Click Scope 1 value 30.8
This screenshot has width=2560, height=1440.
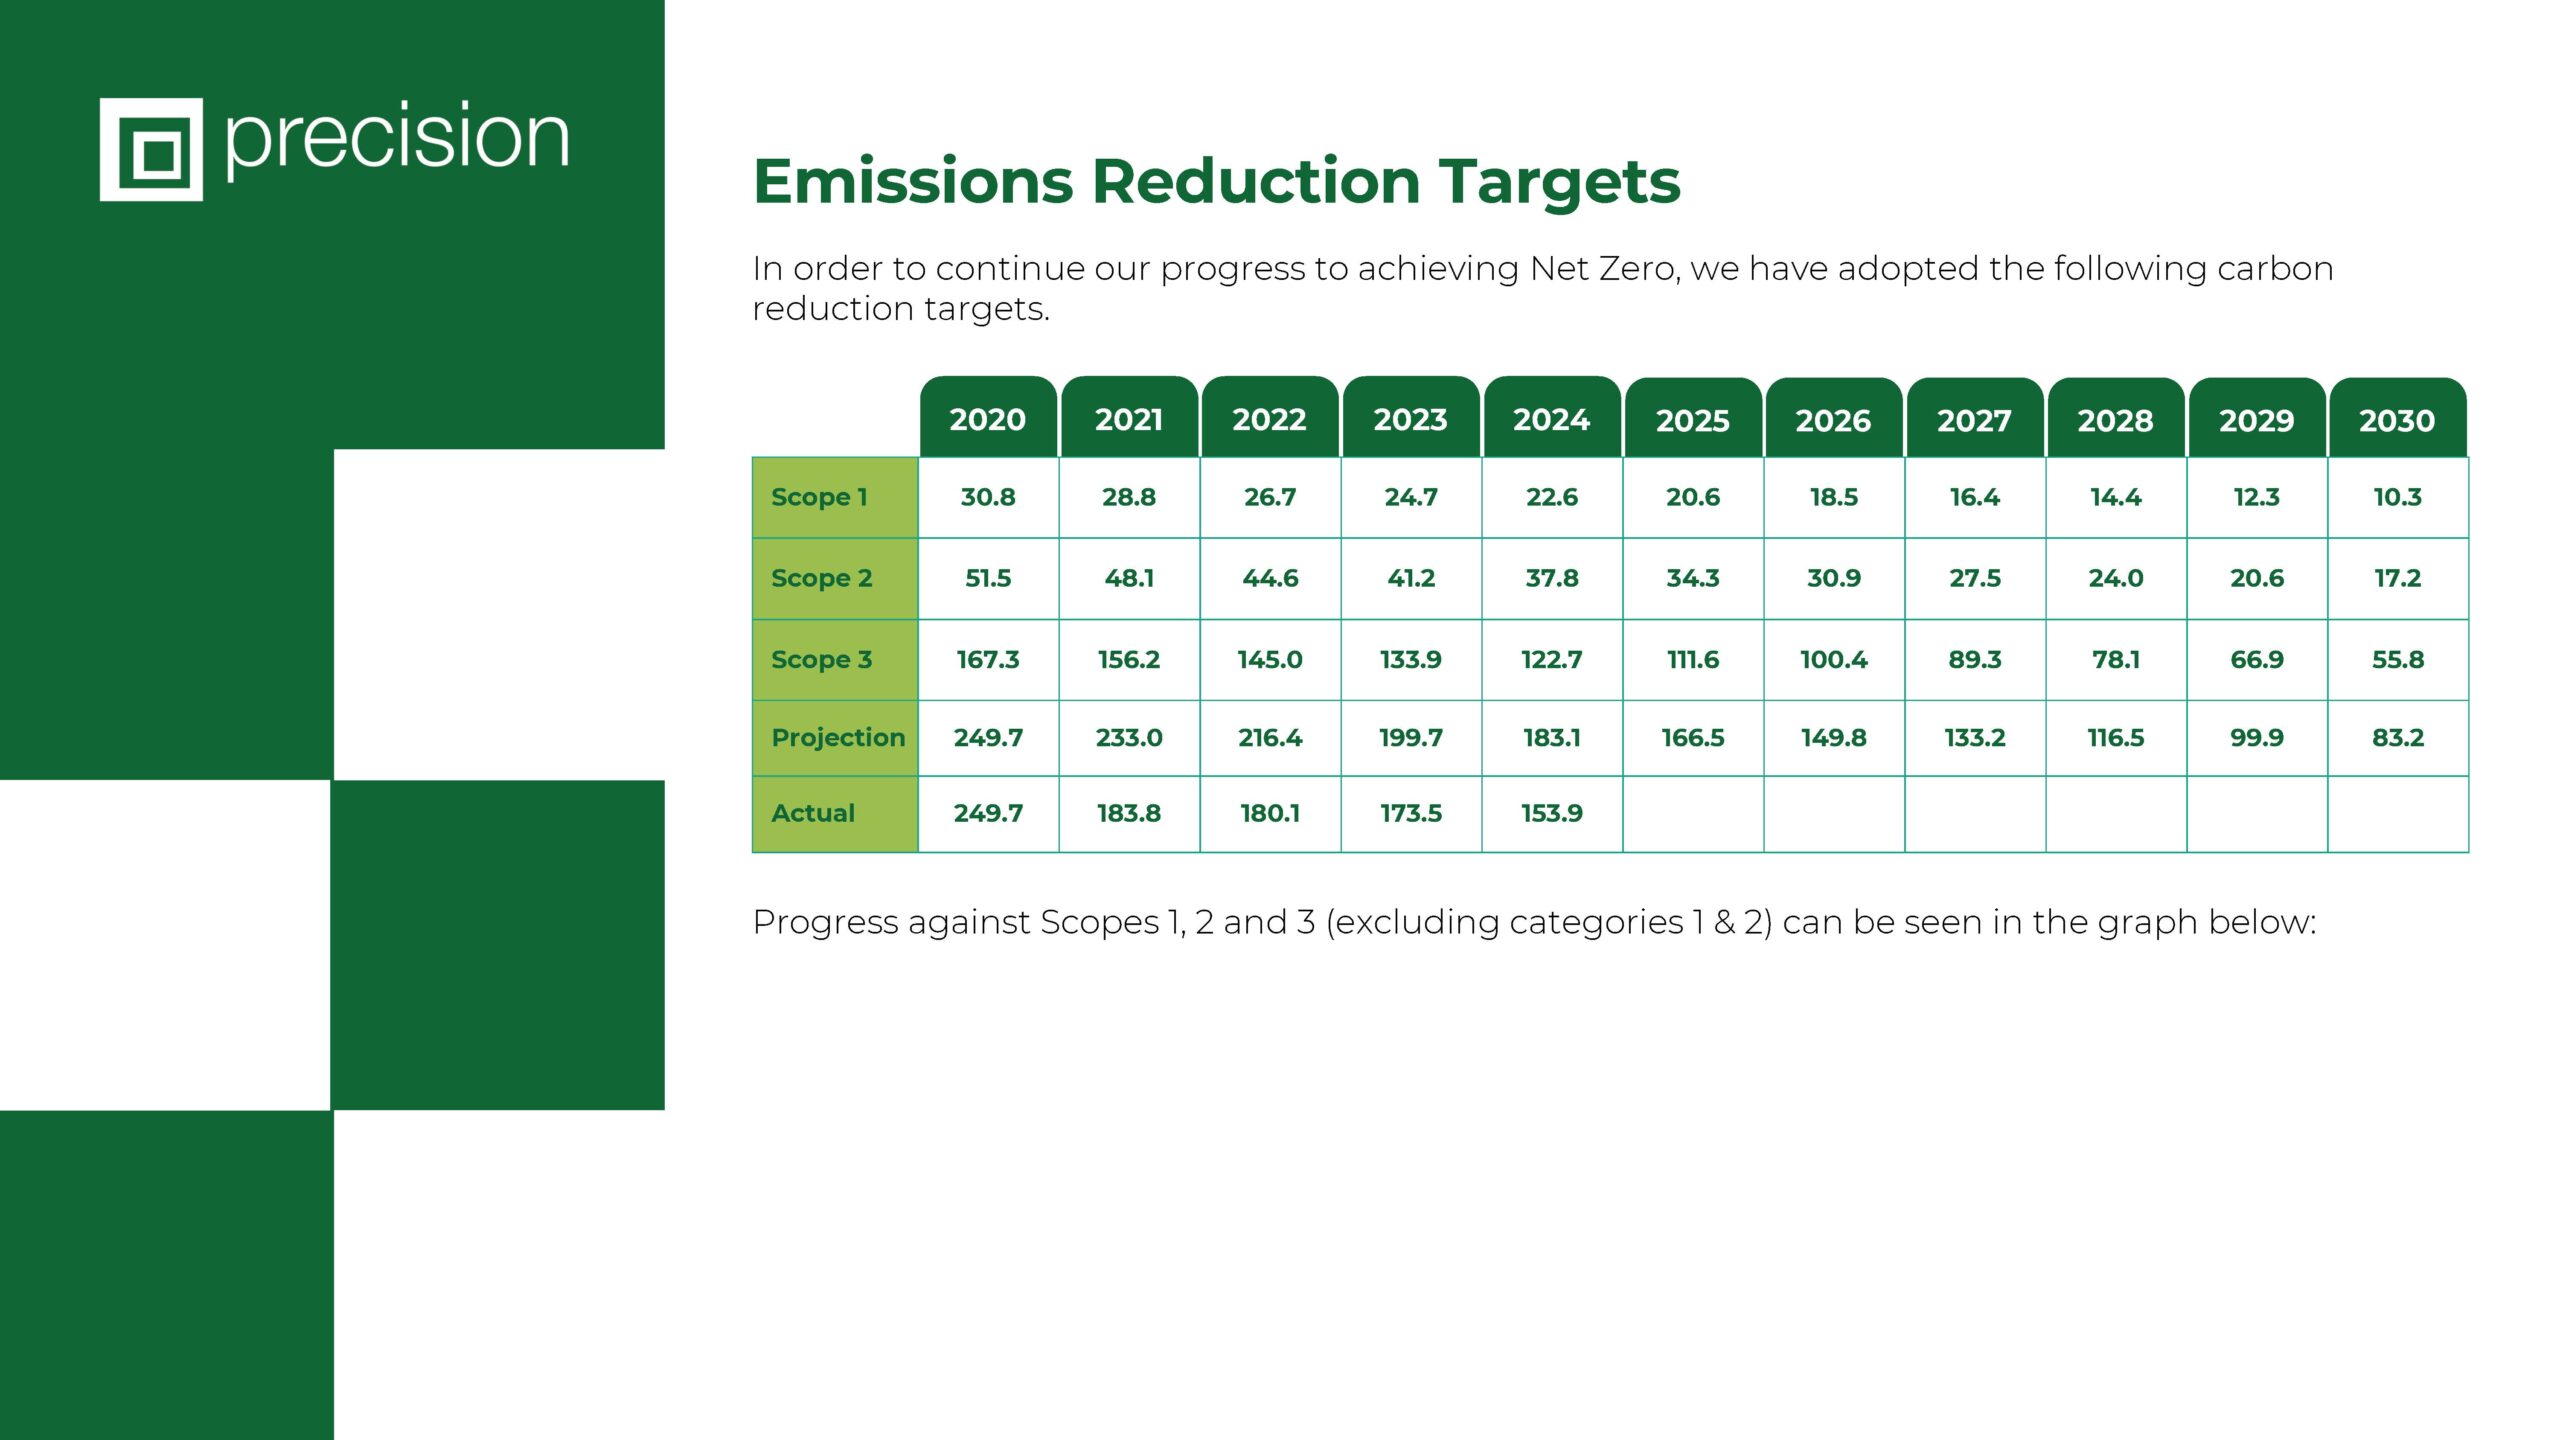(988, 497)
